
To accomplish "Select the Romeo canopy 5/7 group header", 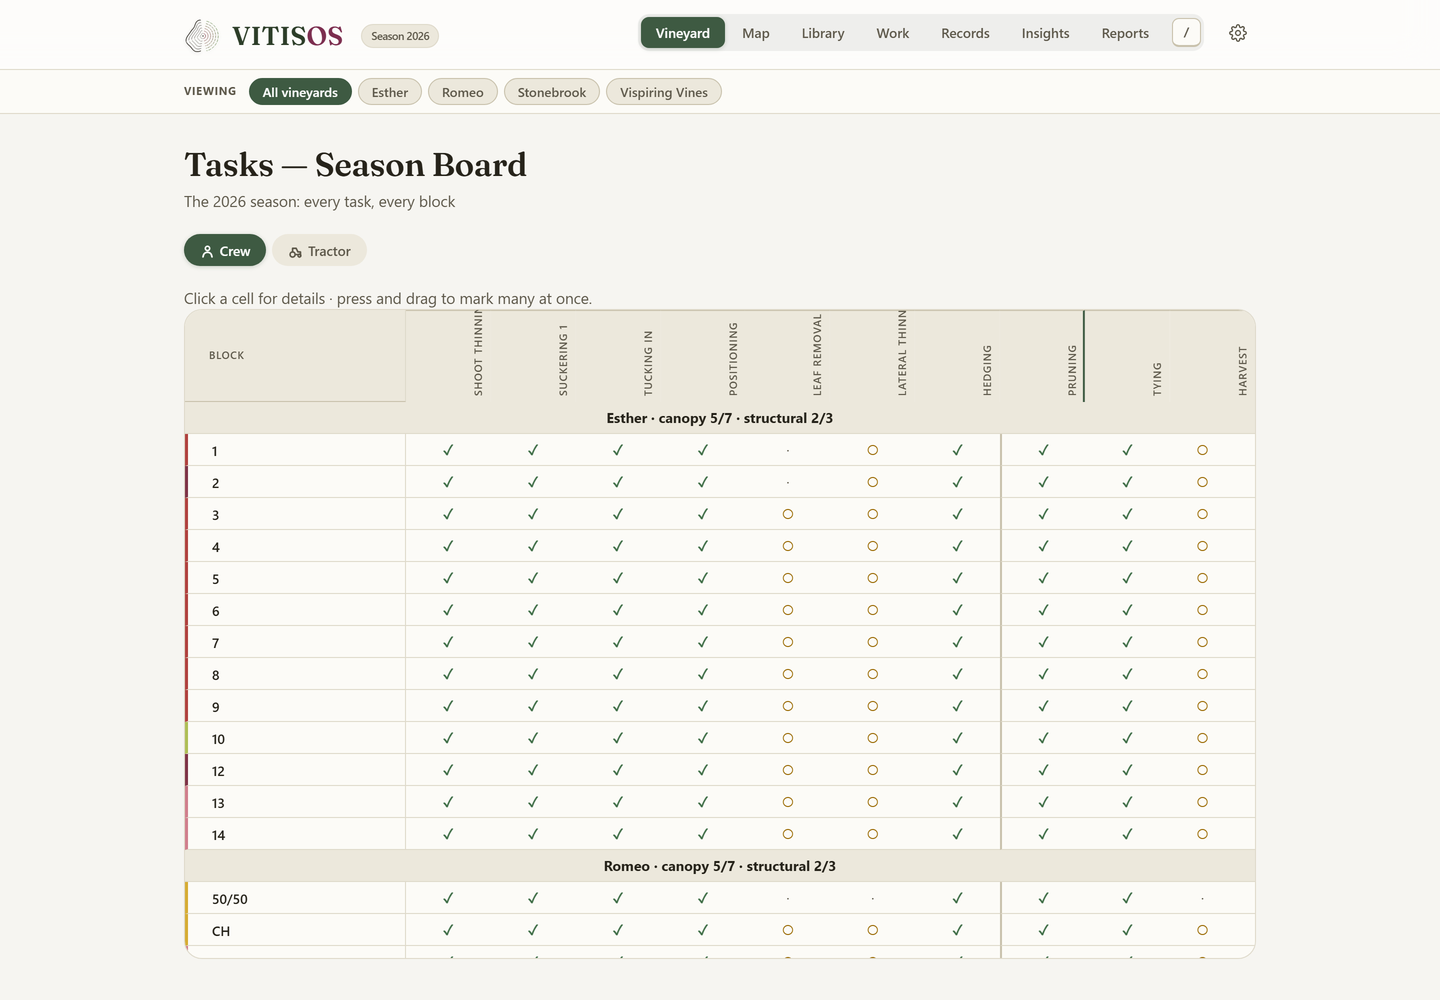I will click(720, 866).
